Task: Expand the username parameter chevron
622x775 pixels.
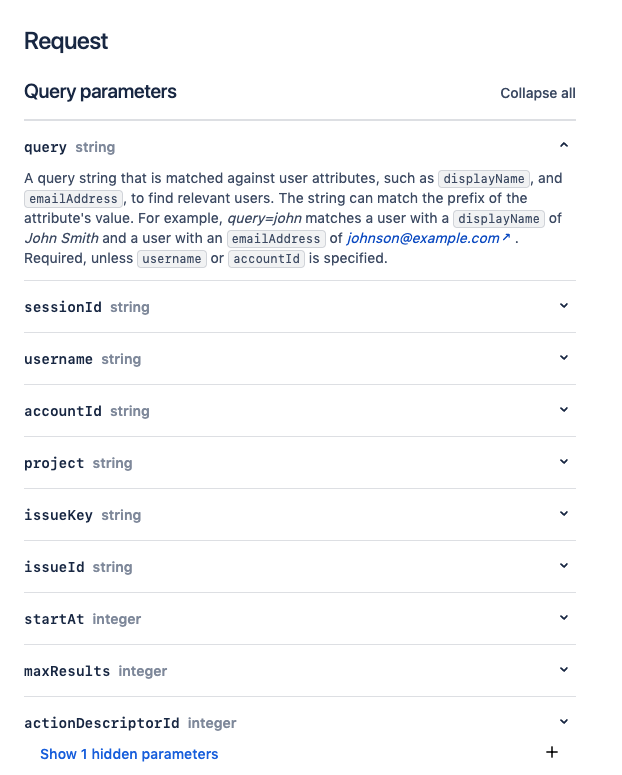Action: click(564, 358)
